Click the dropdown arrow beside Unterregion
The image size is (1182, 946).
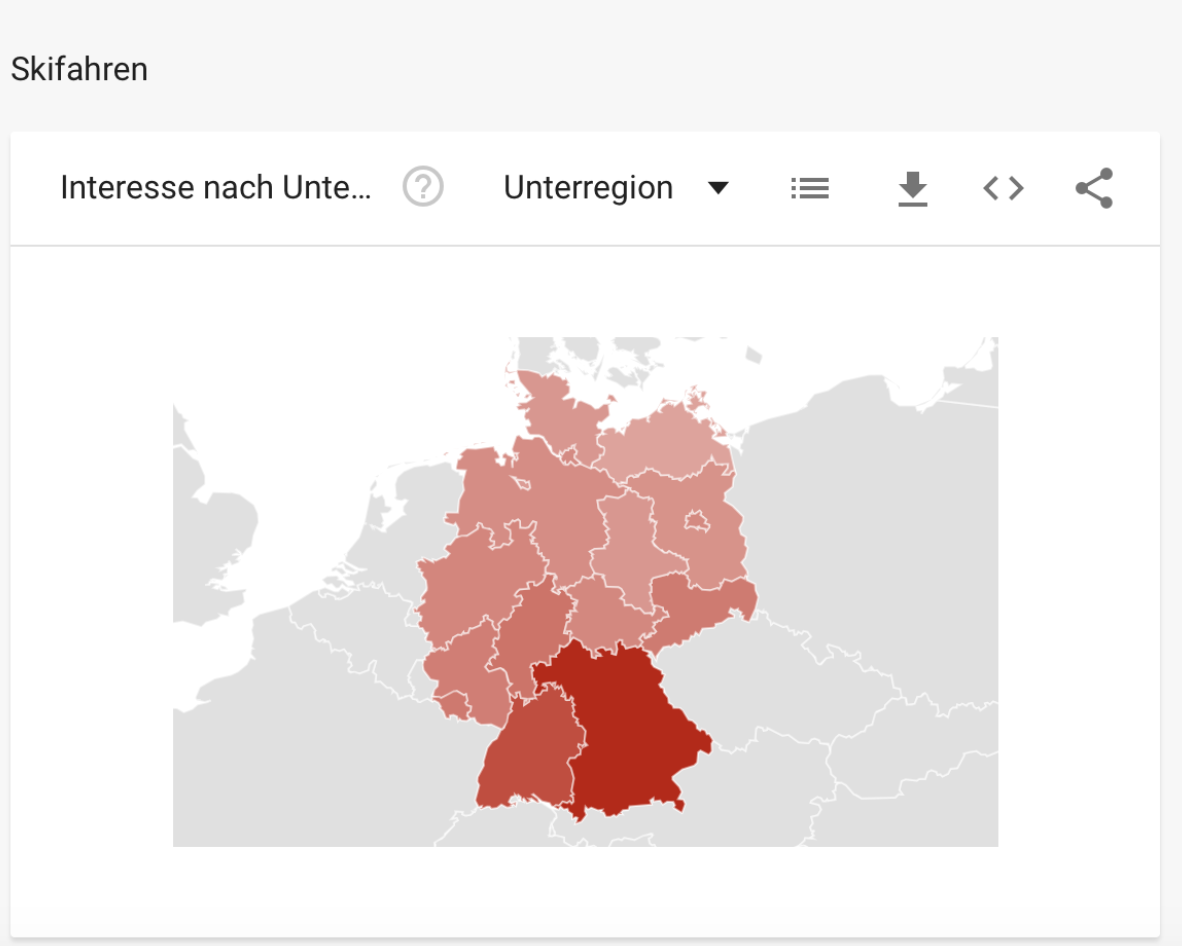click(718, 188)
